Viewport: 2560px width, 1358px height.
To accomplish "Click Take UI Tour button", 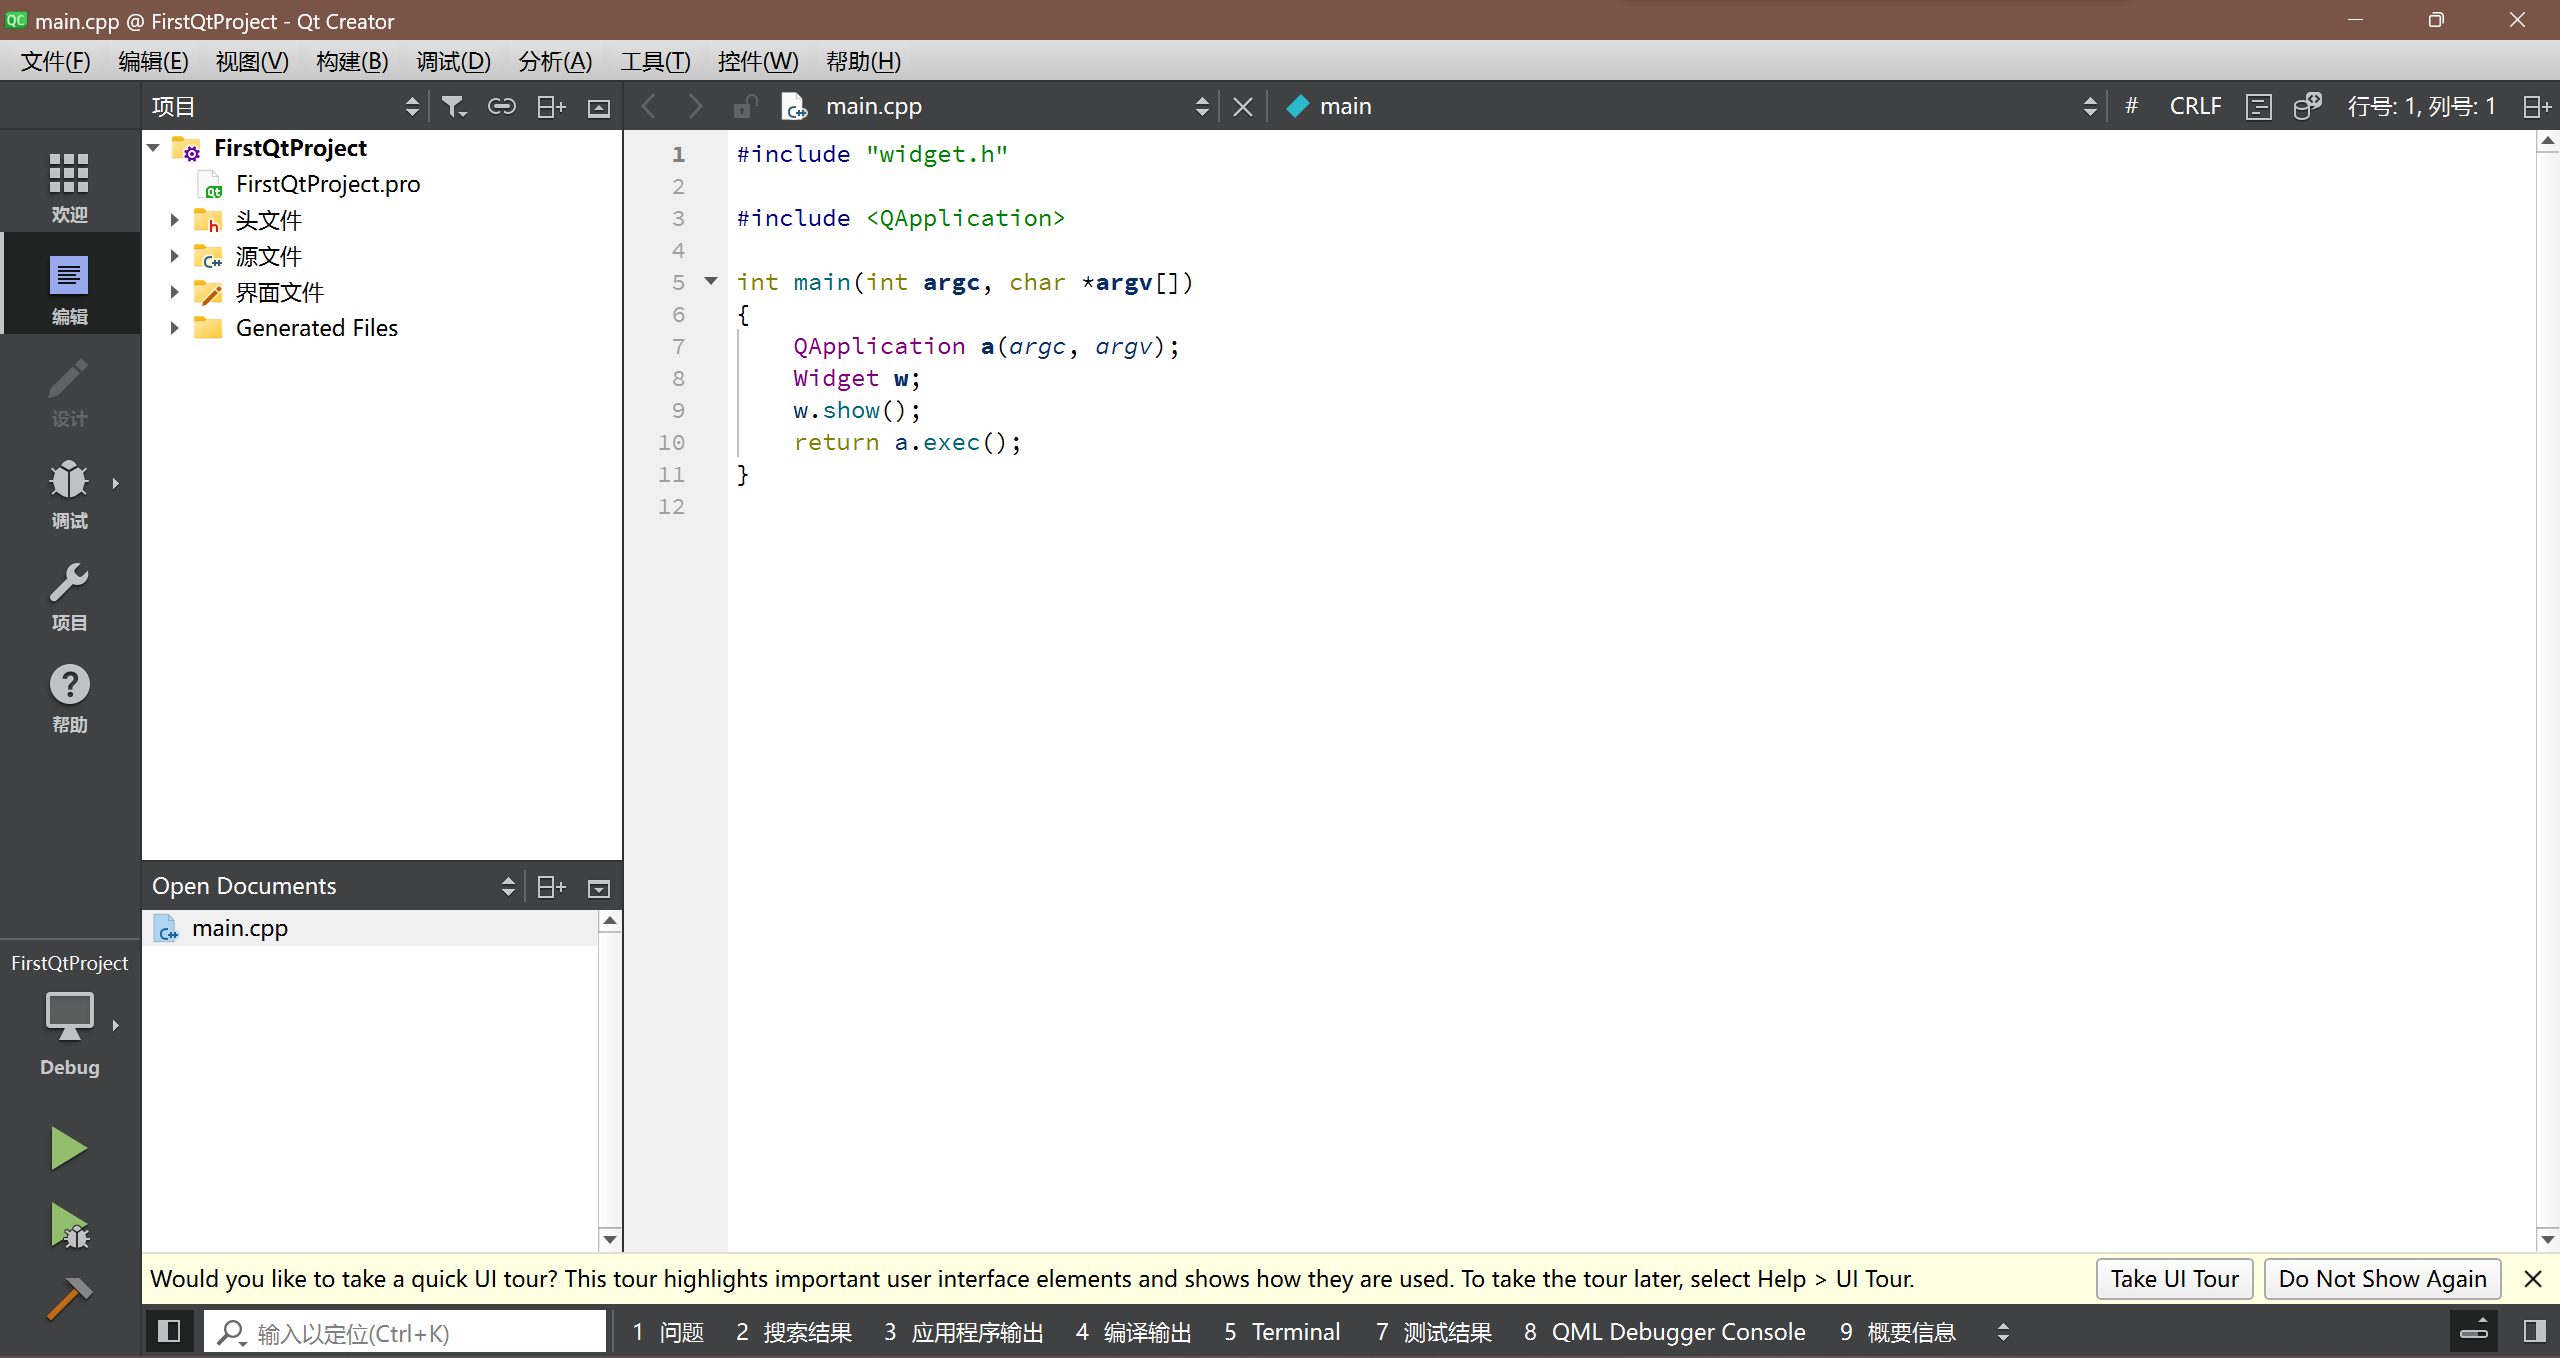I will [2174, 1278].
